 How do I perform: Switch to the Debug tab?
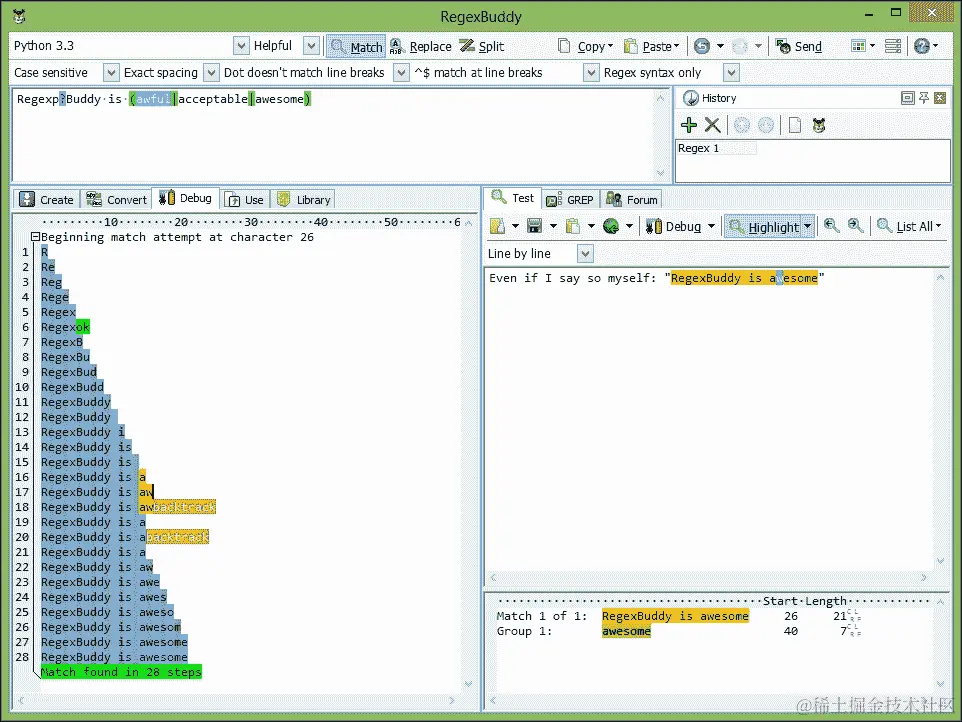click(x=185, y=198)
